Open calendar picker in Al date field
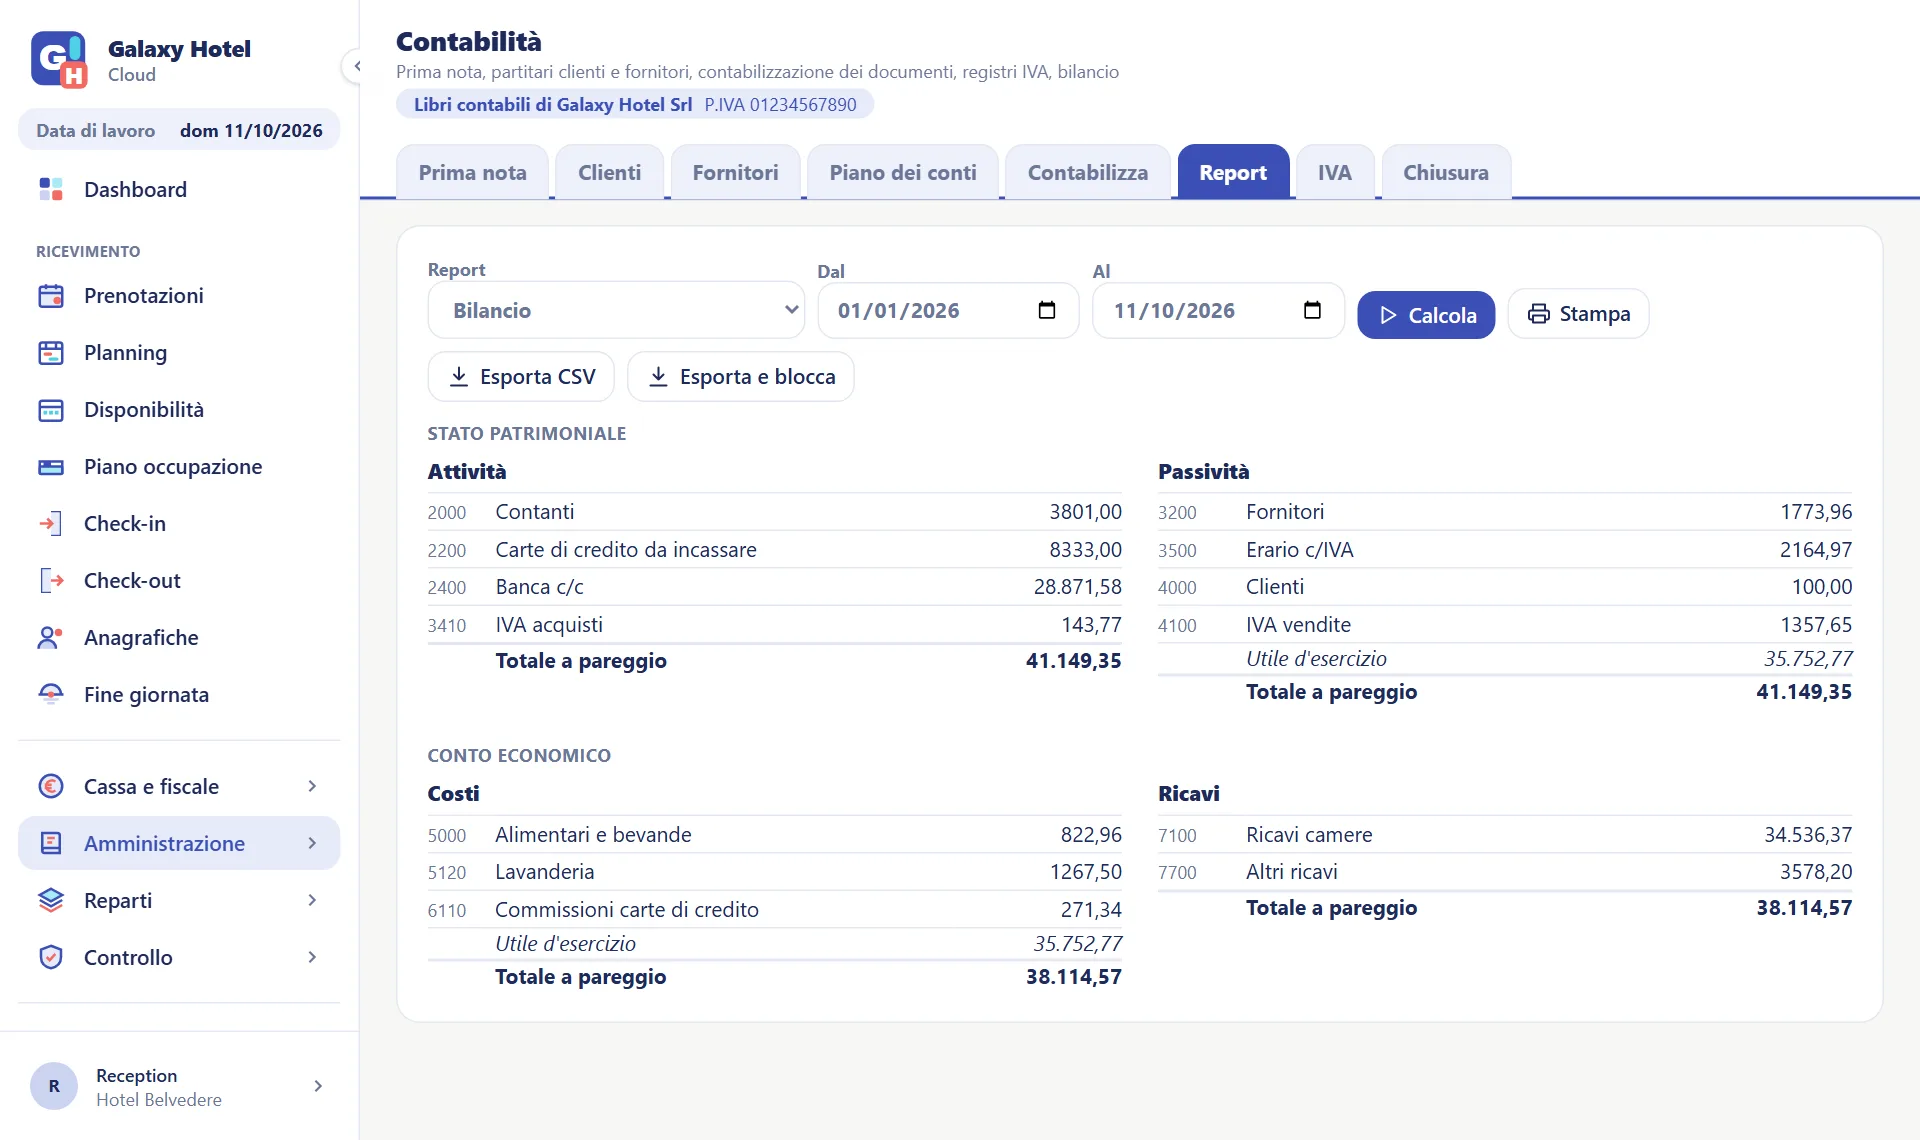The image size is (1920, 1140). pyautogui.click(x=1313, y=310)
